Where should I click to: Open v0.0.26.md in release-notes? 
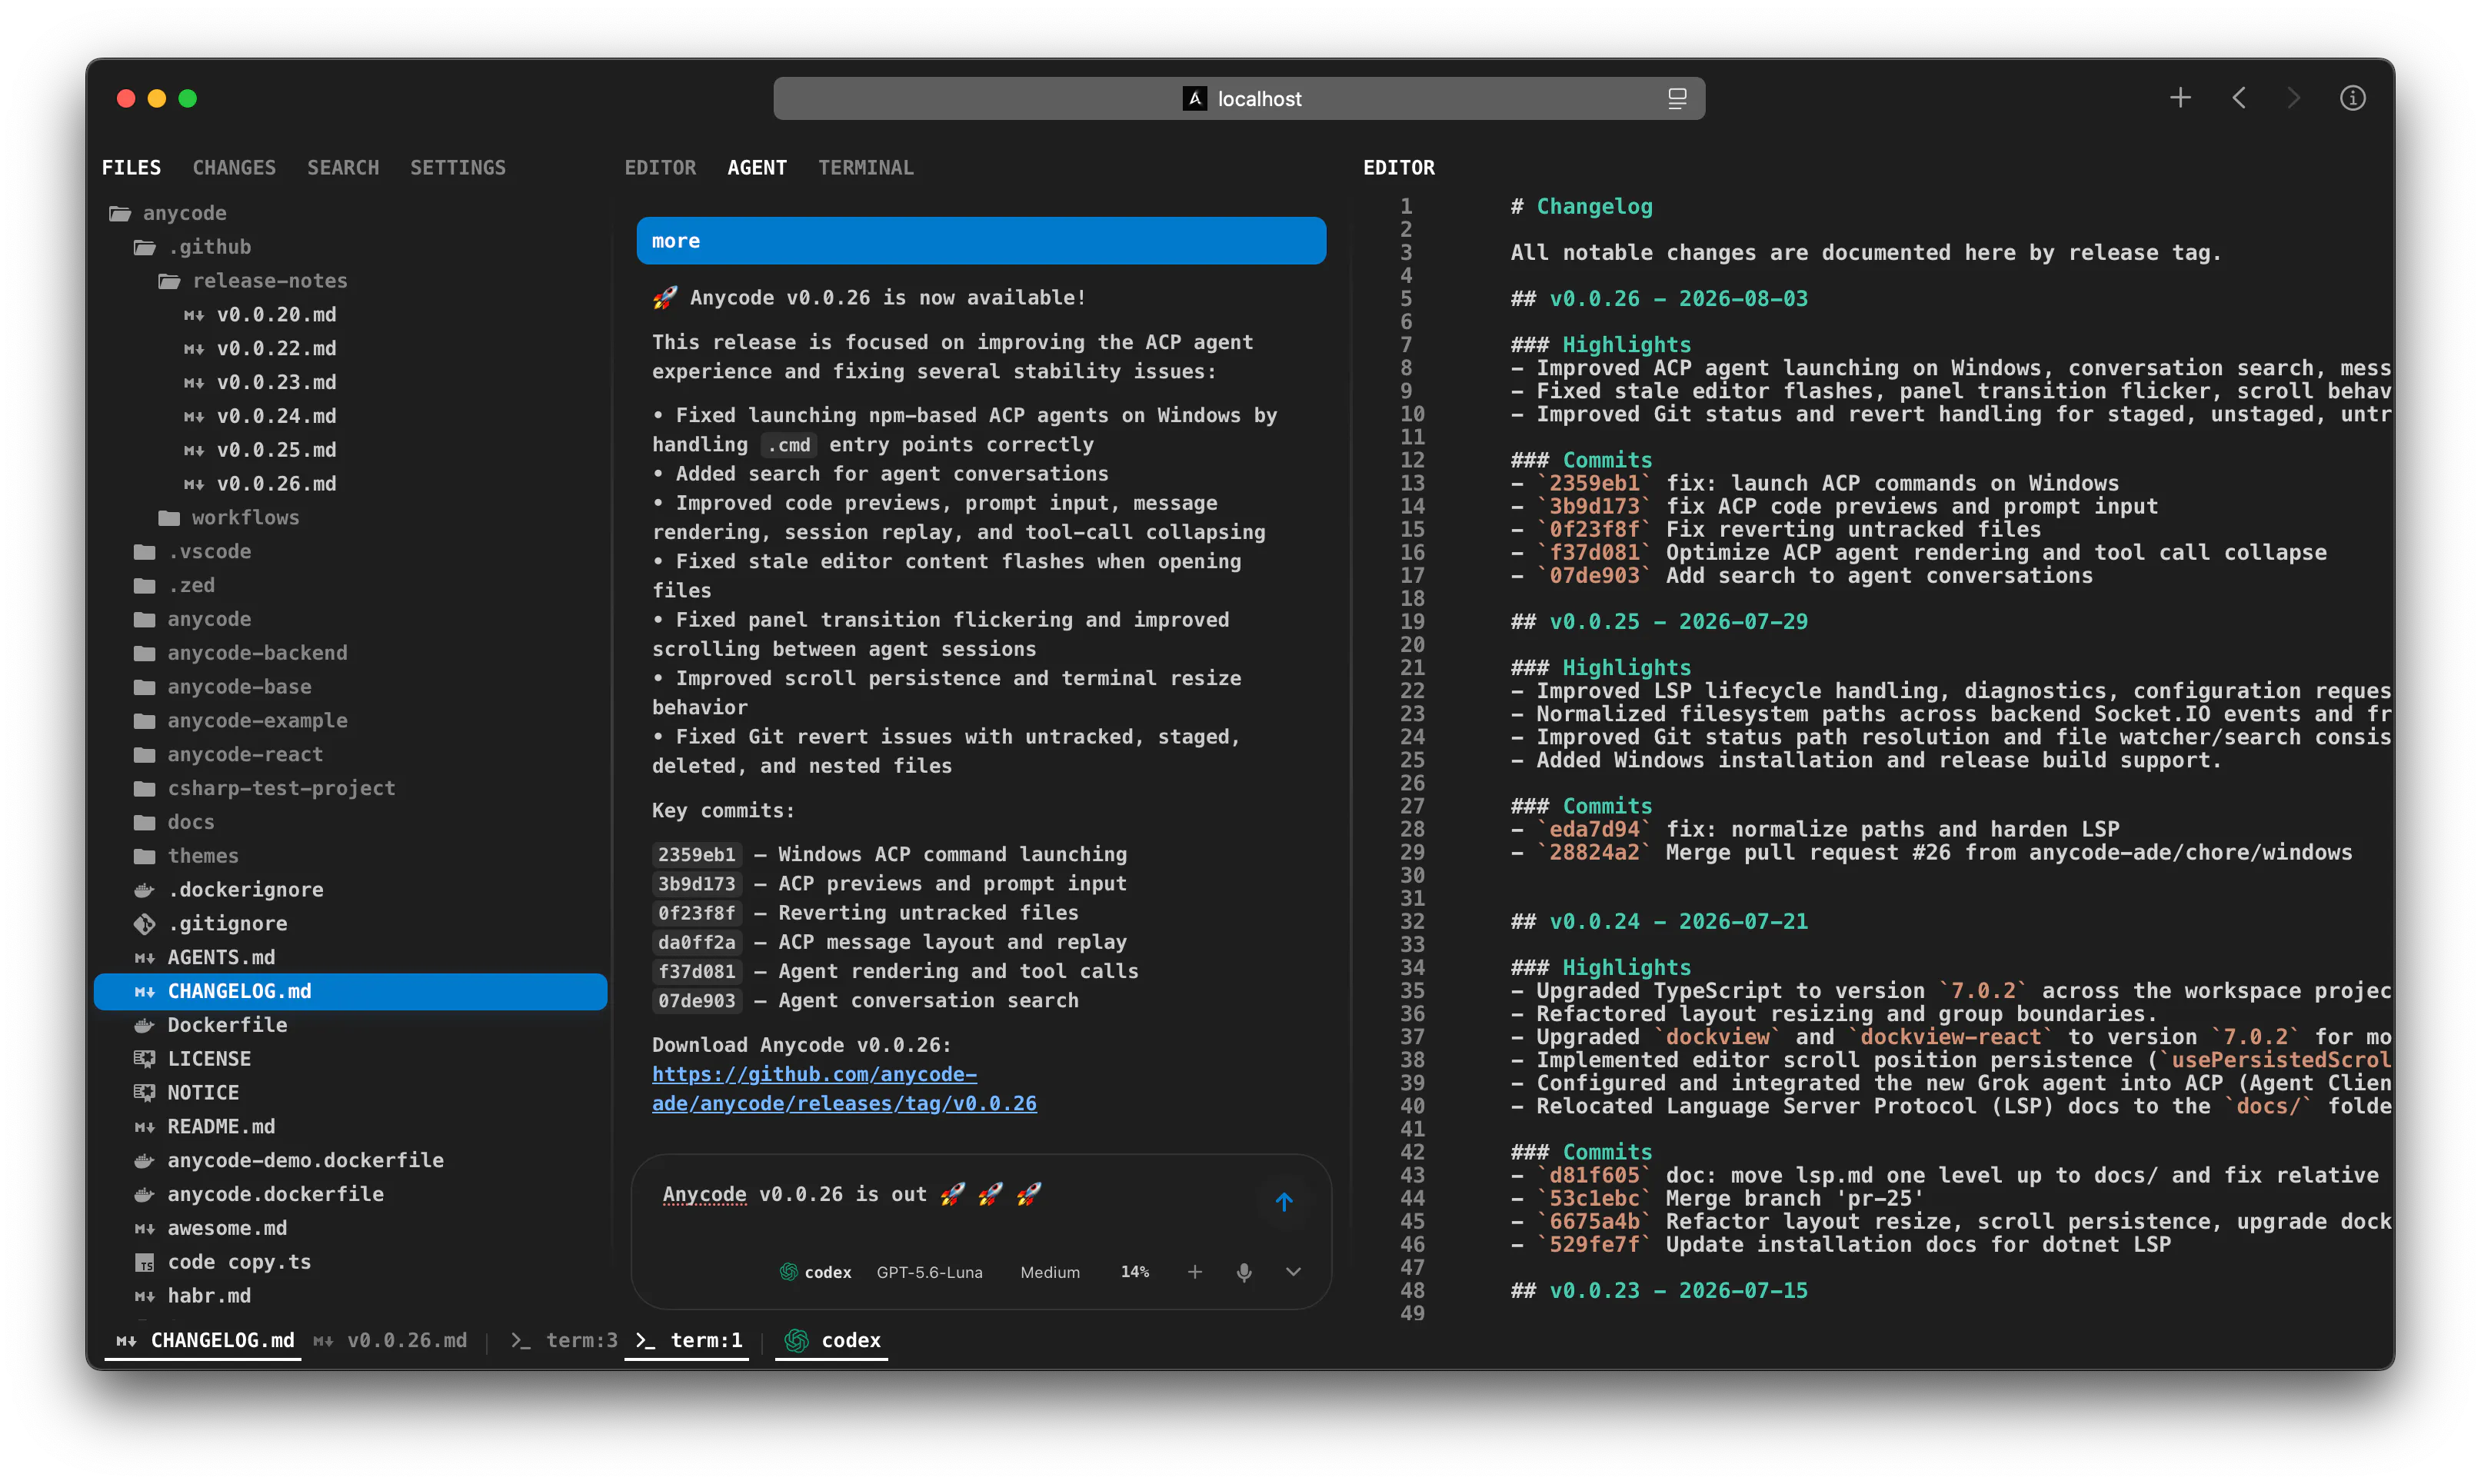click(261, 484)
